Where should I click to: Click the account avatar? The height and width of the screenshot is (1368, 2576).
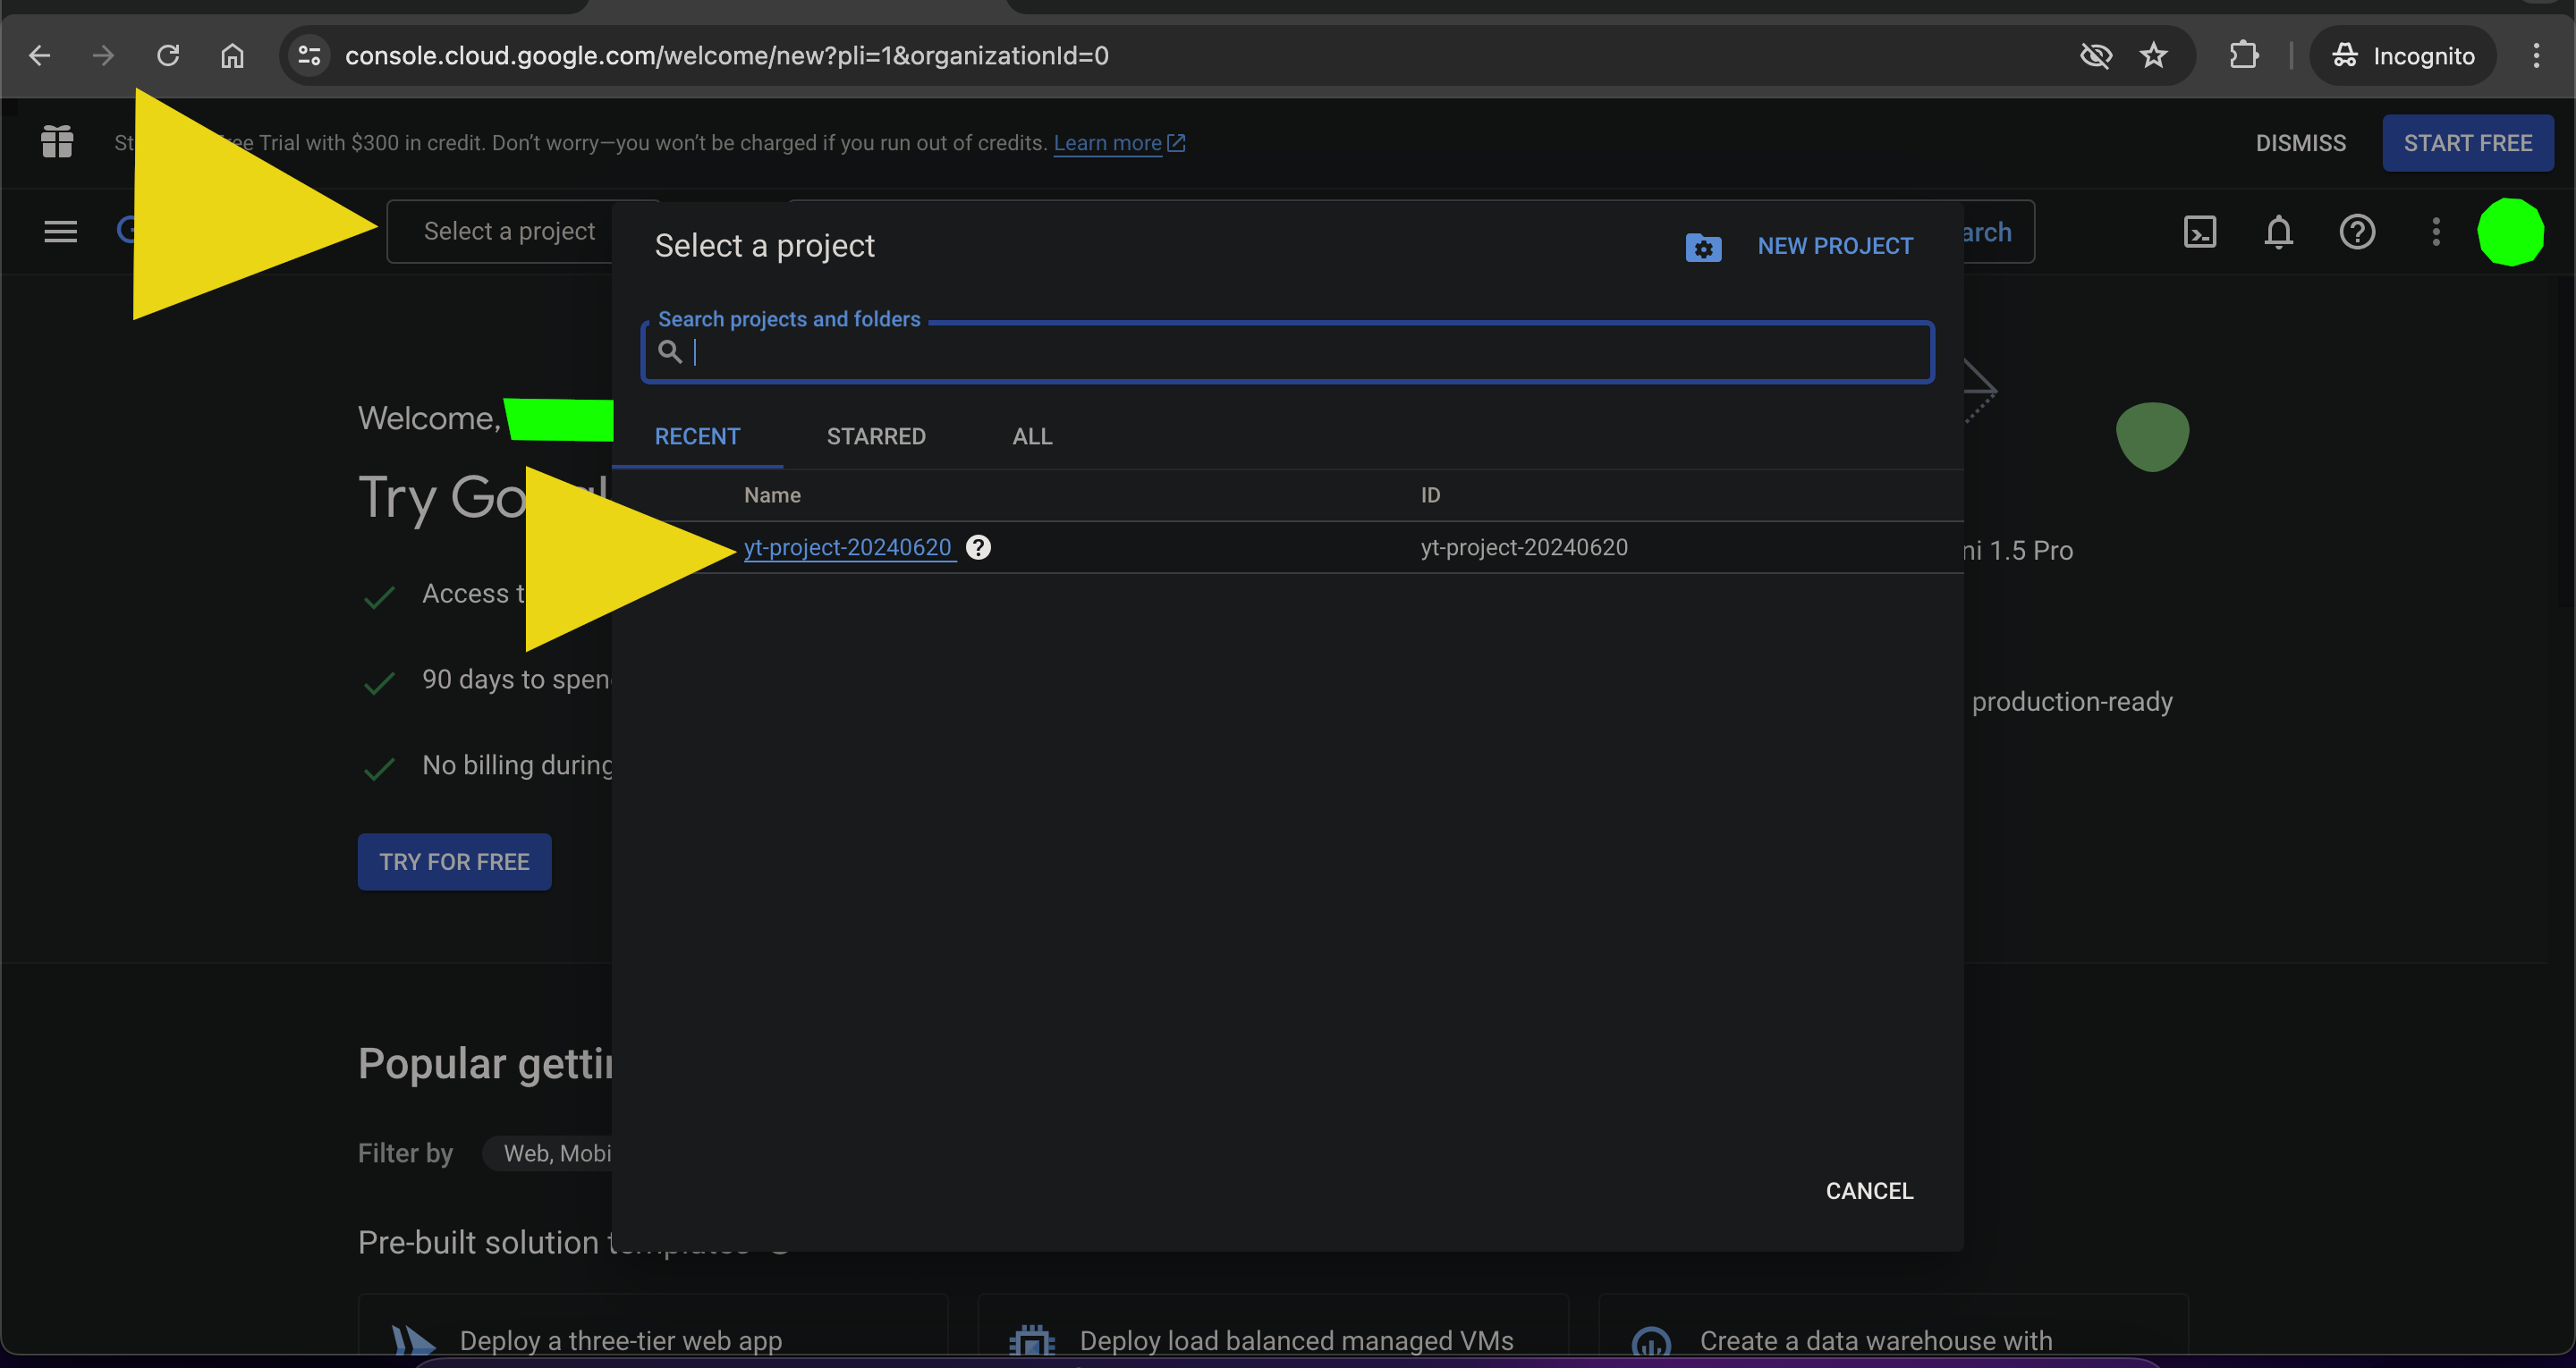(2510, 232)
